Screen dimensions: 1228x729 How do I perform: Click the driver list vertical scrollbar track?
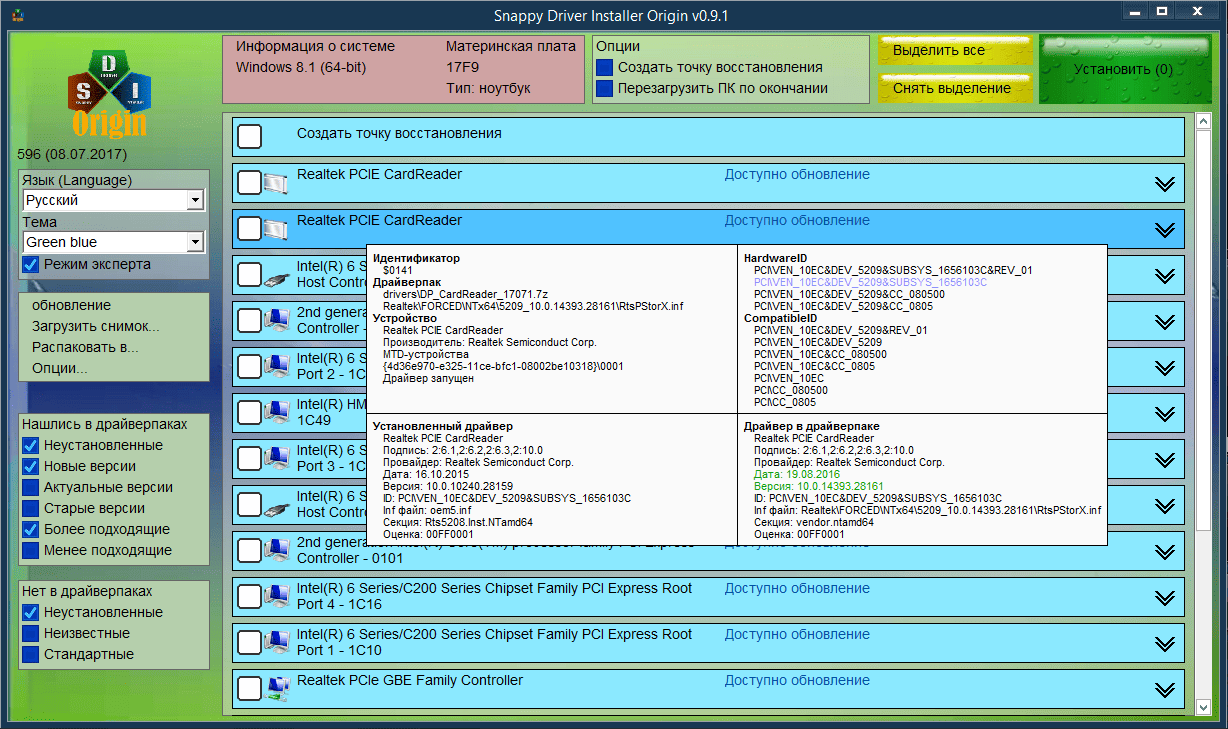[1204, 415]
